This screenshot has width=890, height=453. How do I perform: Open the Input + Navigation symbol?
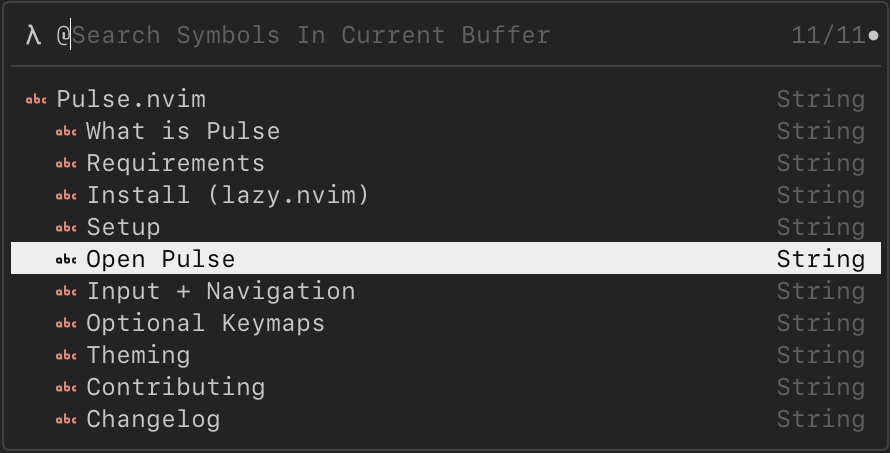[221, 291]
